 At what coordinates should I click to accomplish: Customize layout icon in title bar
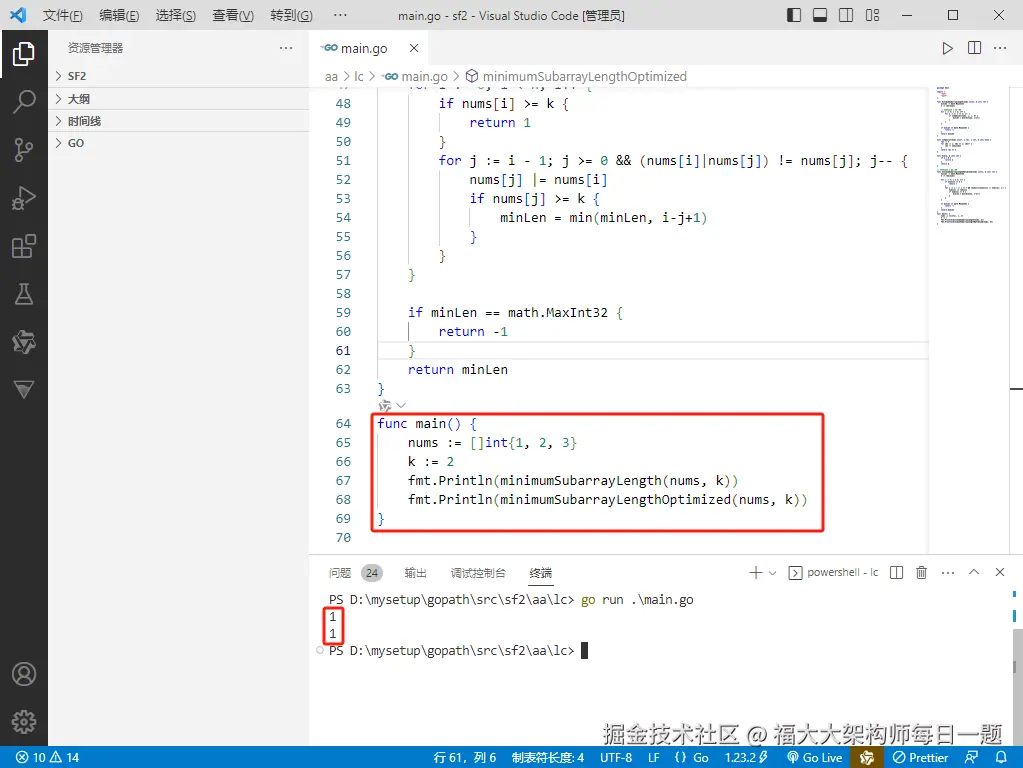click(872, 15)
